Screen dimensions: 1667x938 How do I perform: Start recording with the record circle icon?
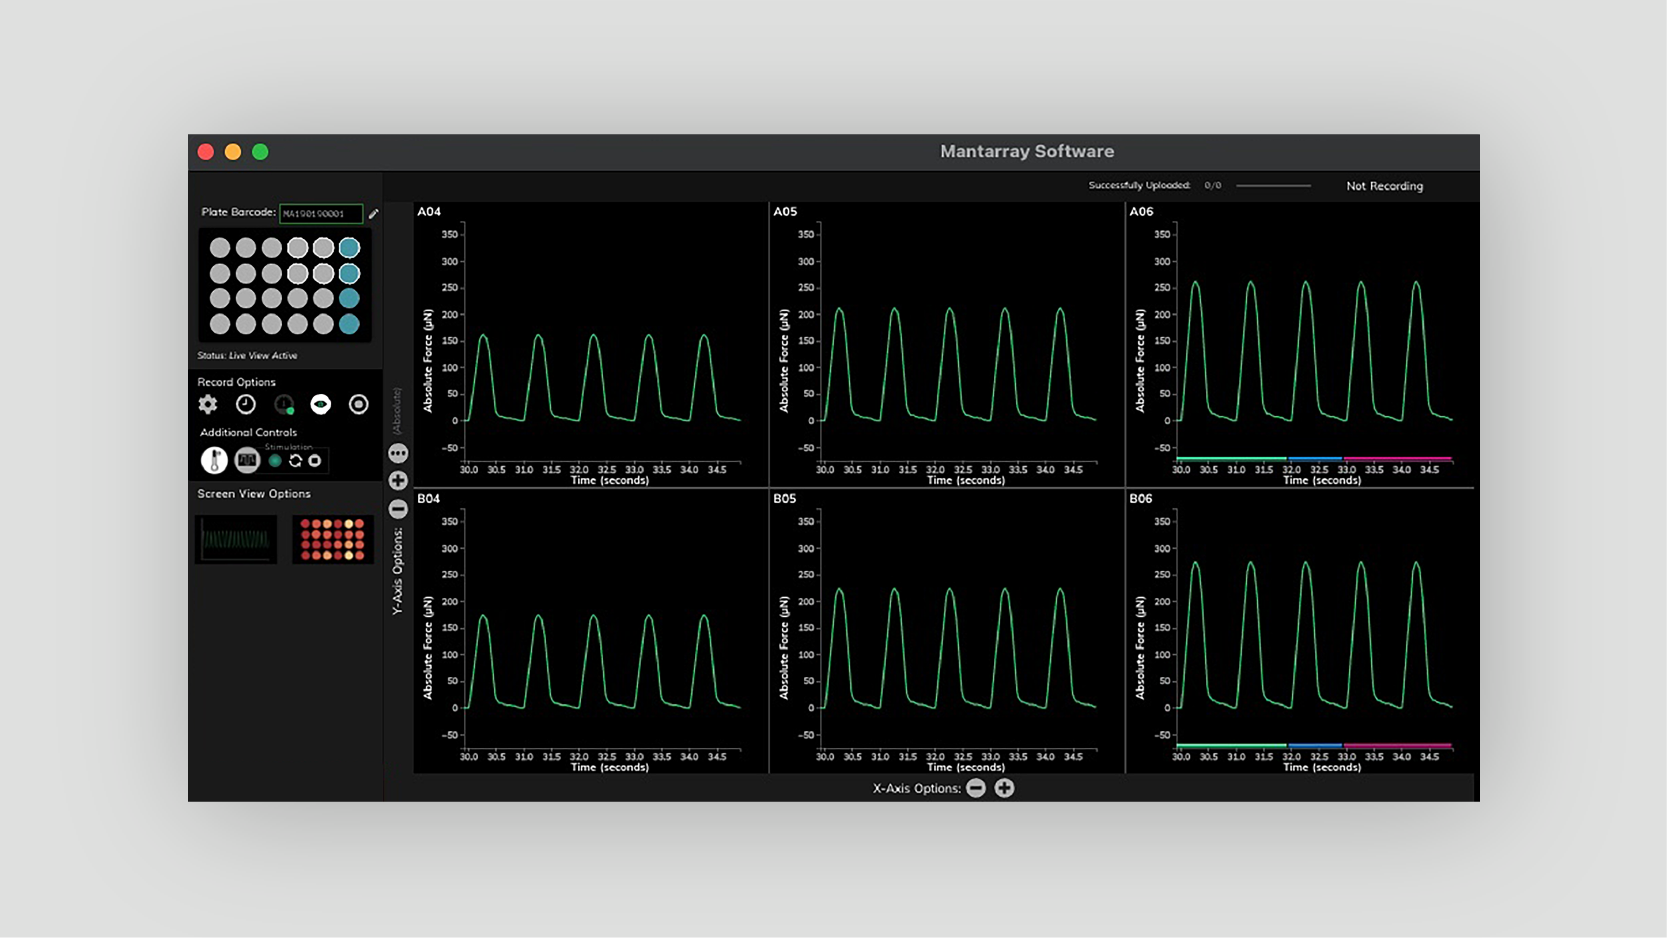pos(358,404)
